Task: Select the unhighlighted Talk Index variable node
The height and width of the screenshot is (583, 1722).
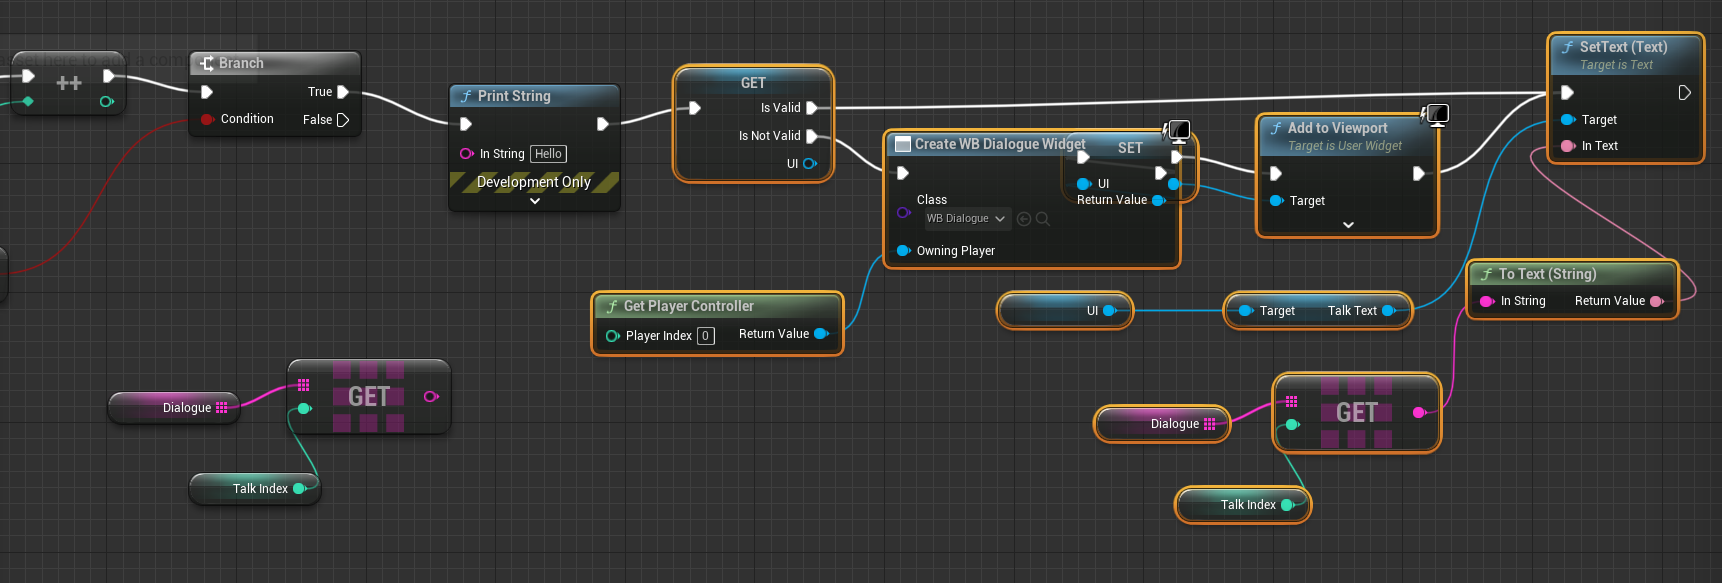Action: [255, 489]
